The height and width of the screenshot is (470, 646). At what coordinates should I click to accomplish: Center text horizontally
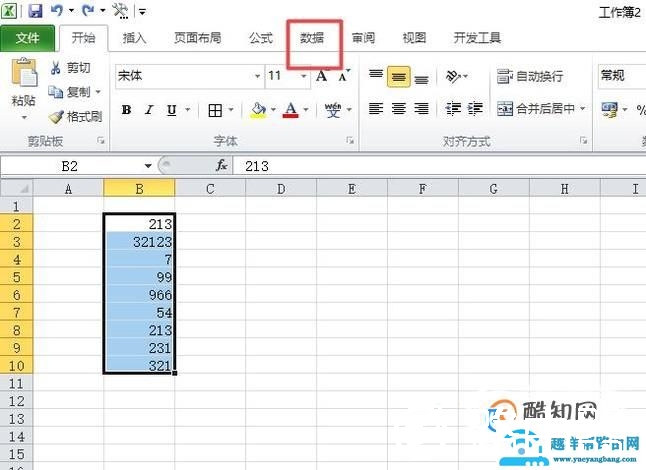pyautogui.click(x=398, y=109)
